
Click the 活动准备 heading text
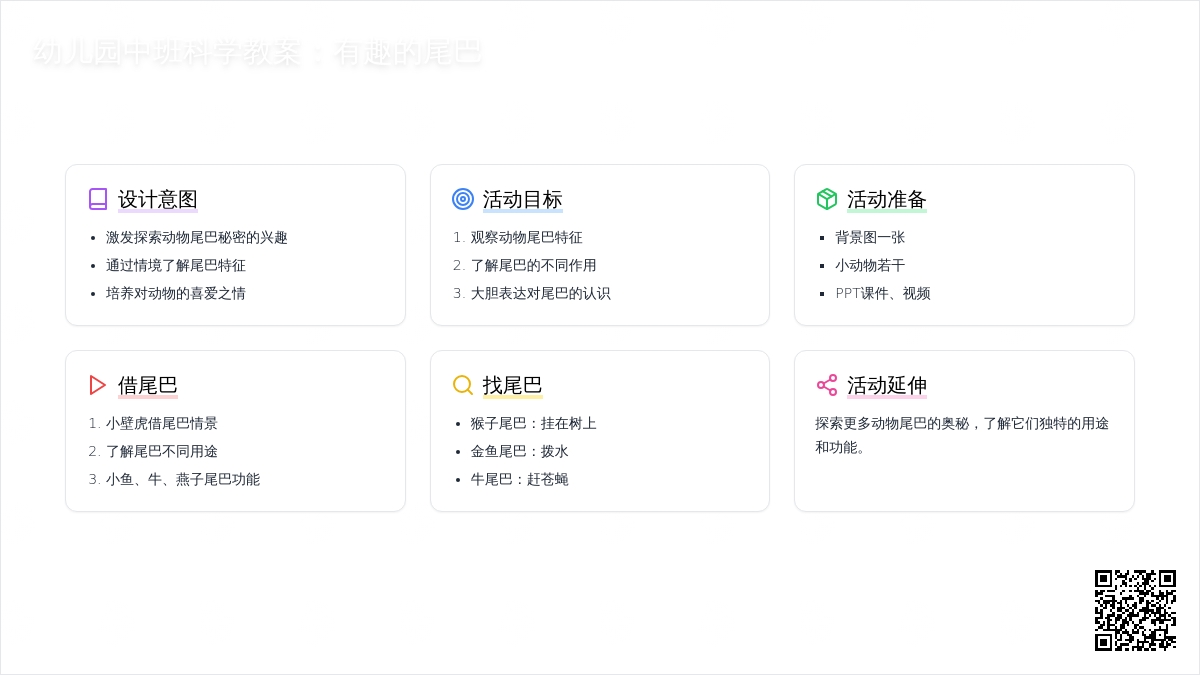click(x=887, y=199)
